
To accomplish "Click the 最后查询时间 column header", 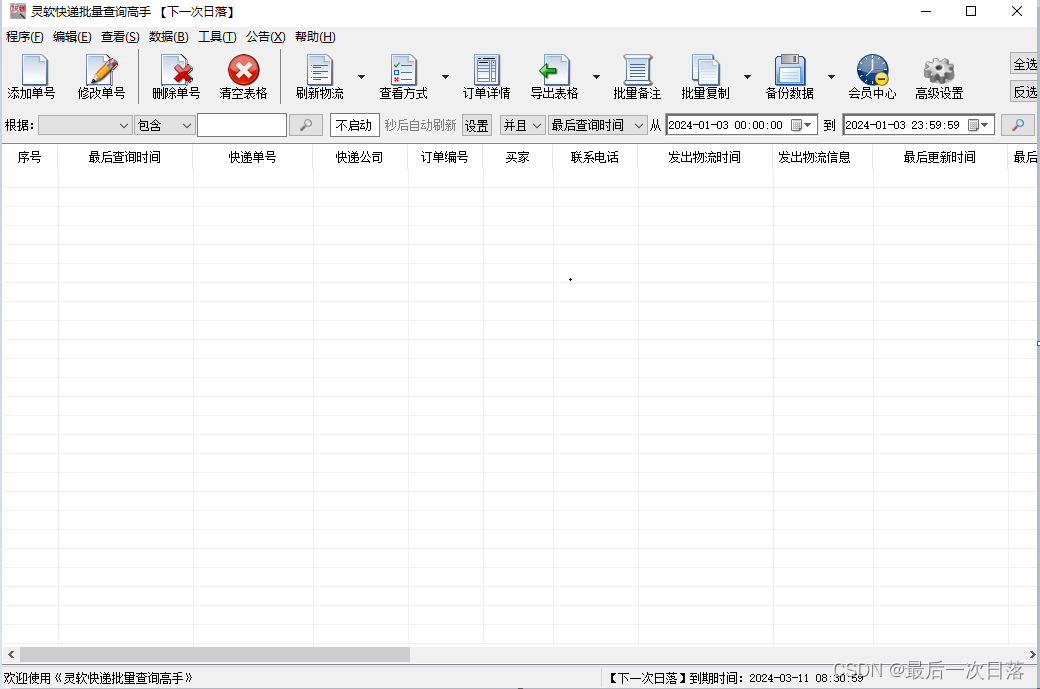I will pos(125,157).
